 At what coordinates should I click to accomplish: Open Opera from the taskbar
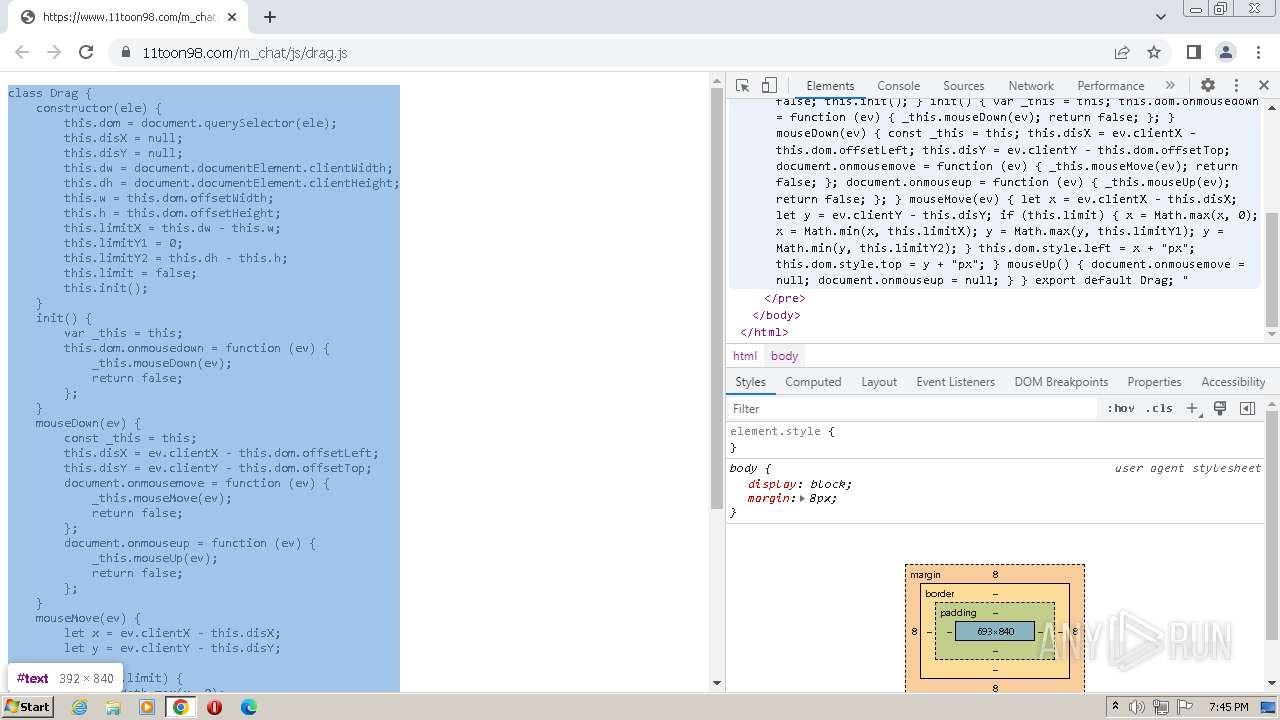[x=215, y=706]
